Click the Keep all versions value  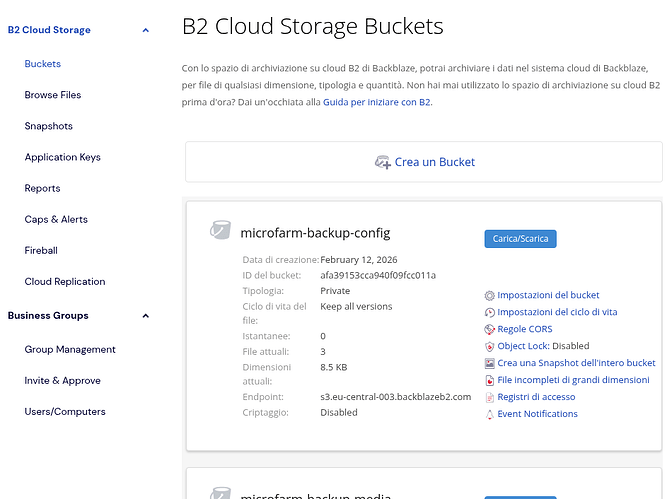click(x=356, y=306)
